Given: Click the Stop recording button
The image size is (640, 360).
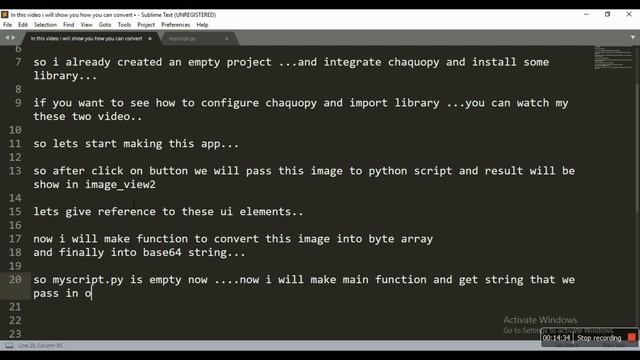Looking at the screenshot, I should (599, 338).
